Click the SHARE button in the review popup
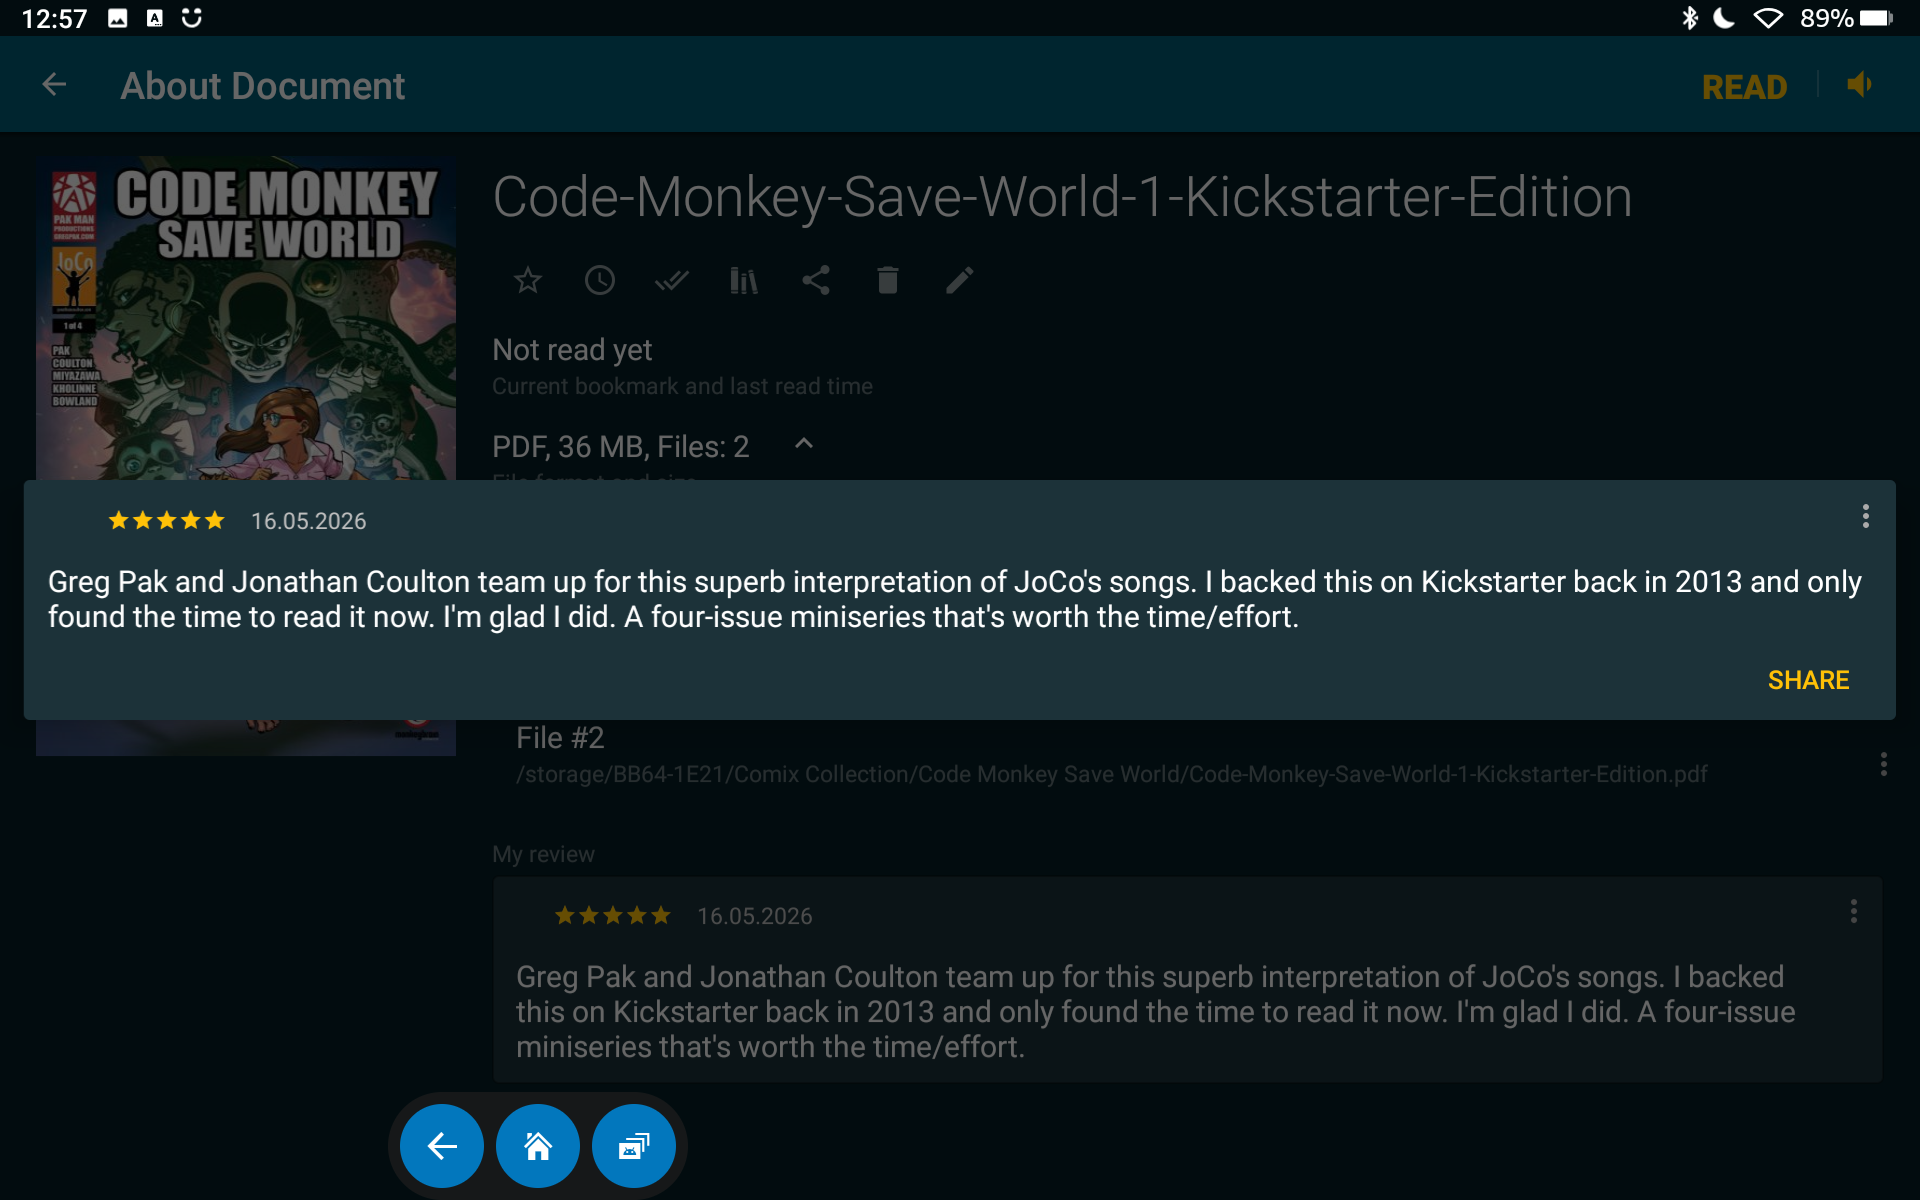This screenshot has height=1200, width=1920. (1808, 680)
